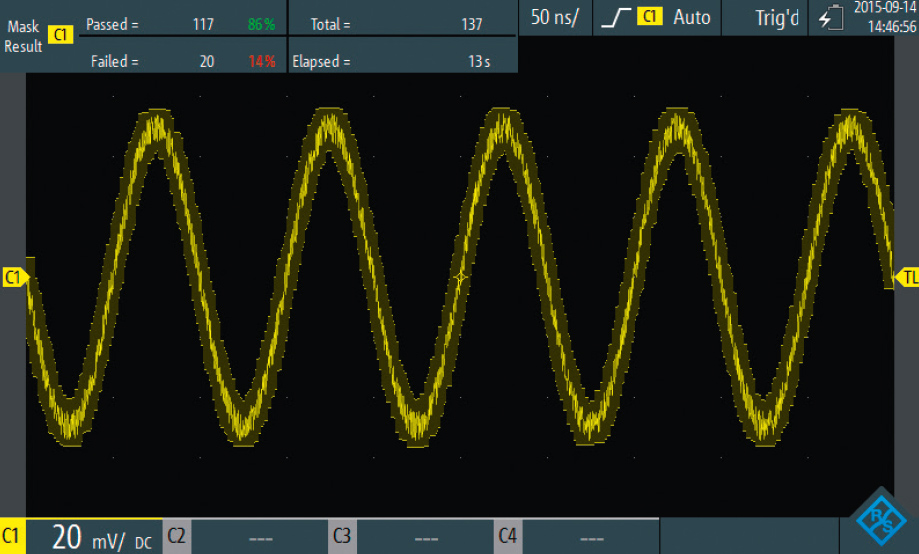The width and height of the screenshot is (919, 554).
Task: Open the Mask Result panel label
Action: click(x=23, y=35)
